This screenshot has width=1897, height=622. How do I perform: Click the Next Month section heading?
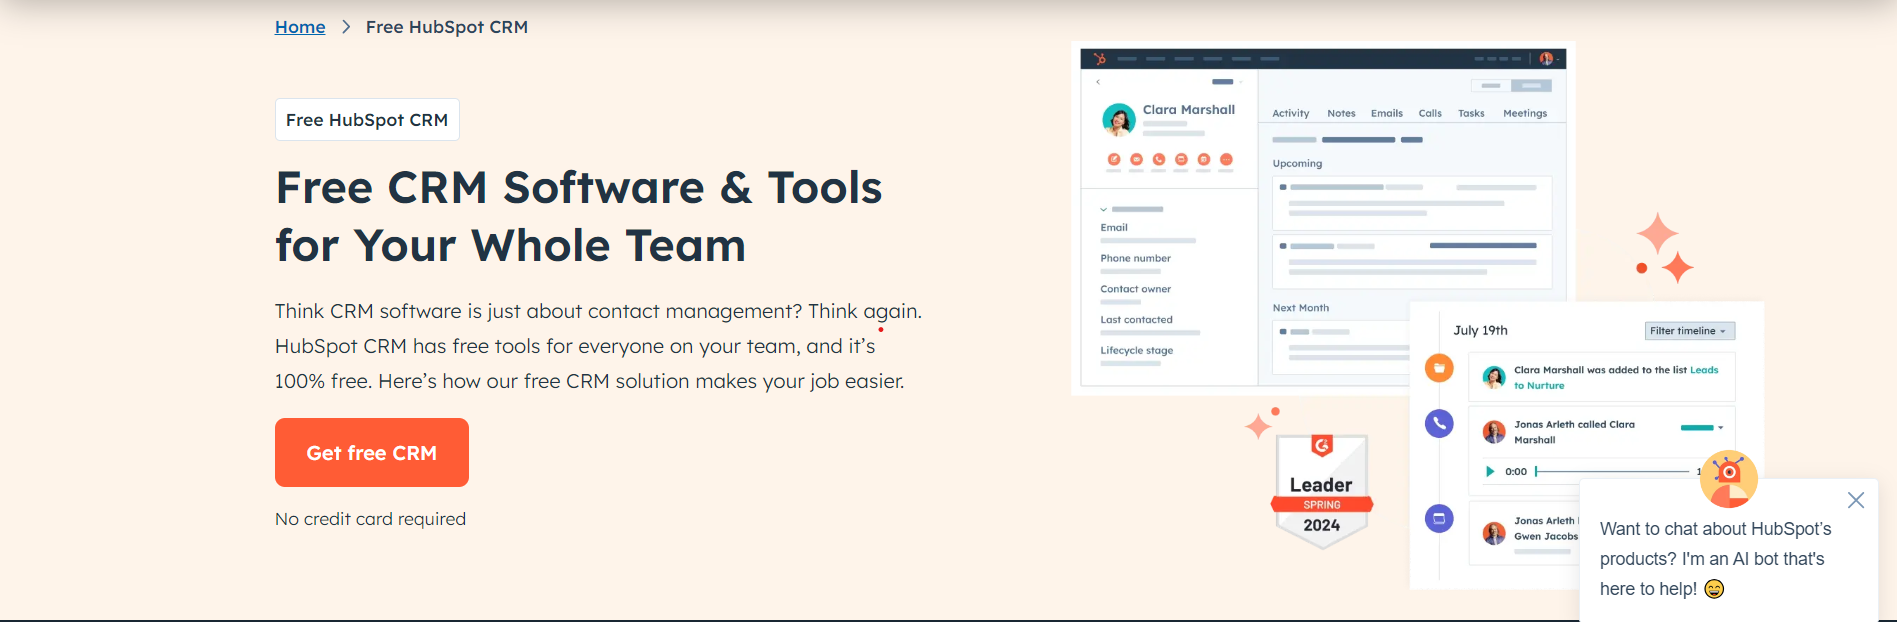pos(1300,308)
